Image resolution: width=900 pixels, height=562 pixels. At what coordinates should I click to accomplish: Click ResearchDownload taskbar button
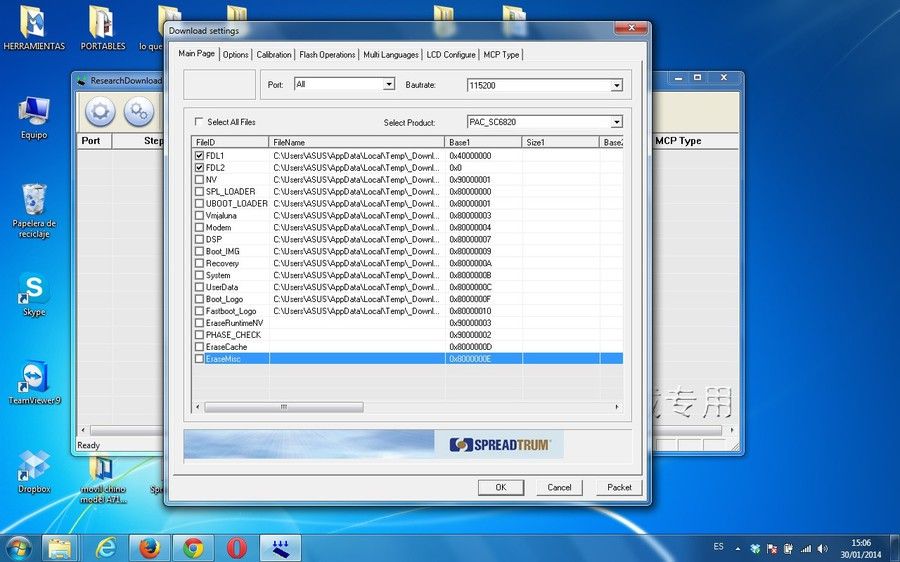(x=280, y=548)
